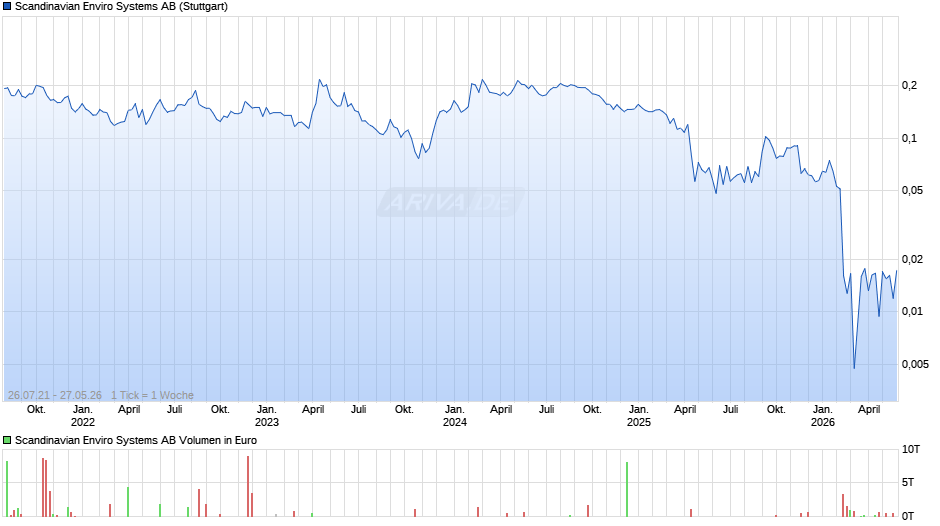Click the 0,02 price axis label

point(912,260)
